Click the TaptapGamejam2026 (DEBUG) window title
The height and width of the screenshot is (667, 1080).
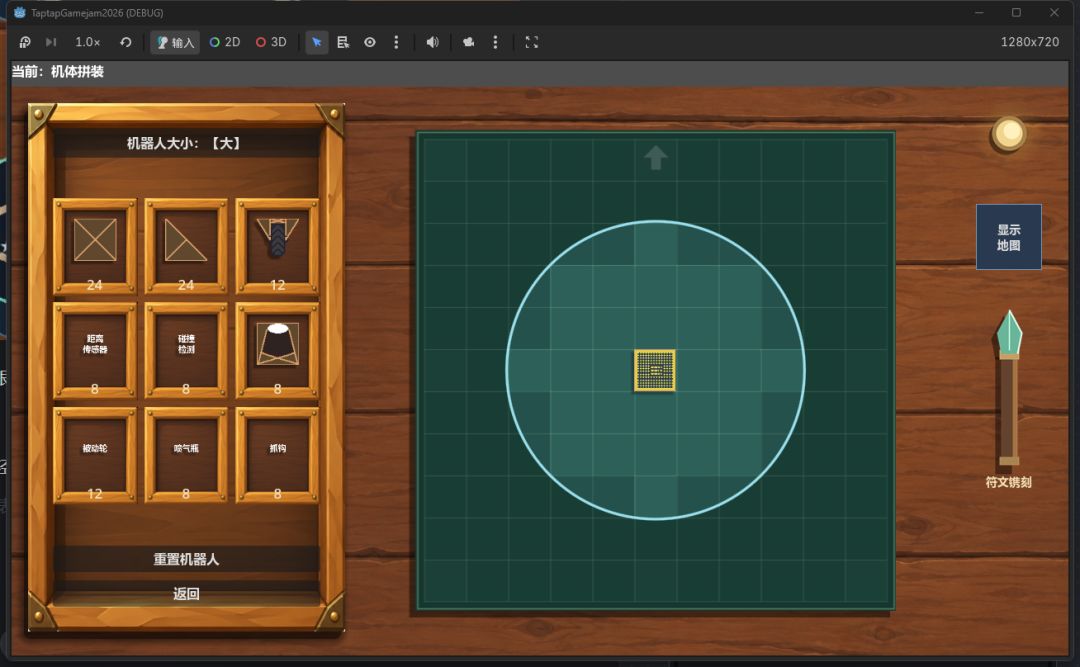(97, 13)
